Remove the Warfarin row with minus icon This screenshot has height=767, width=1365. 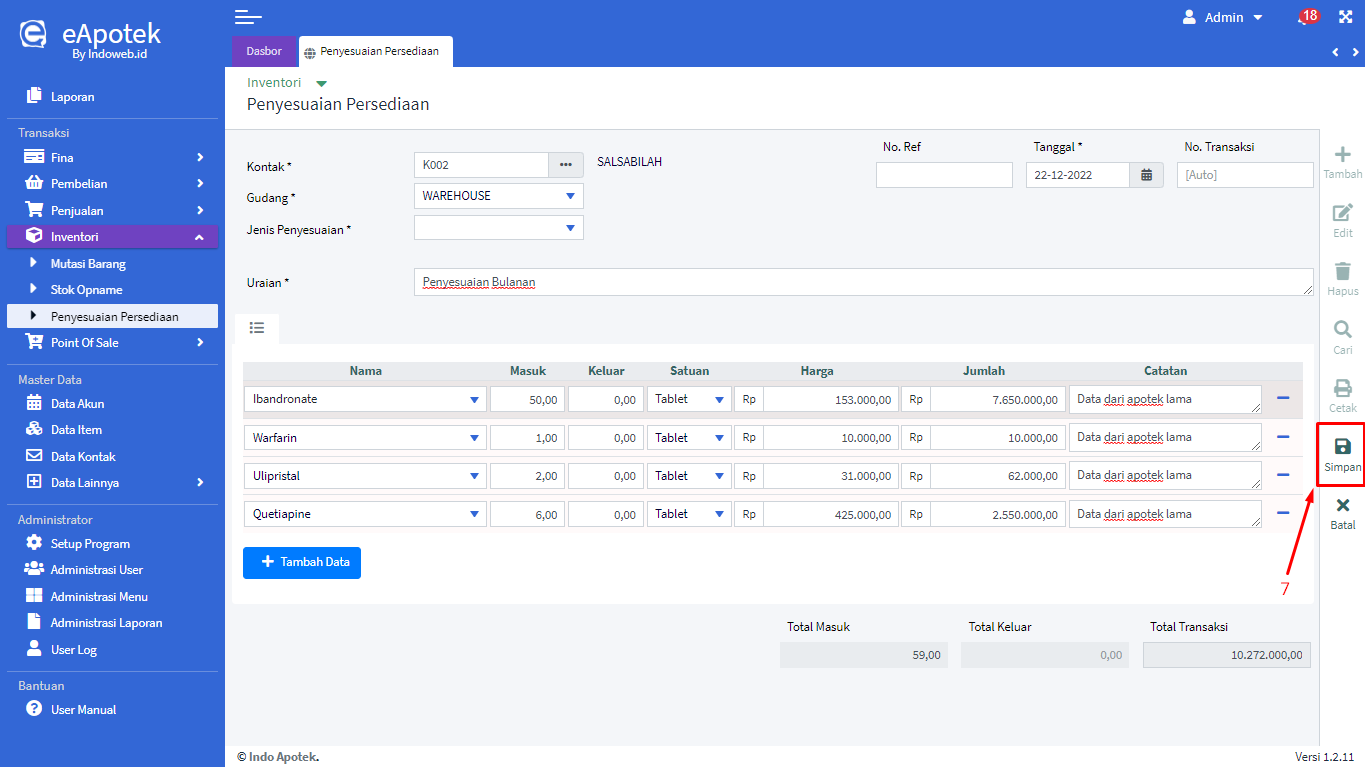[1283, 437]
